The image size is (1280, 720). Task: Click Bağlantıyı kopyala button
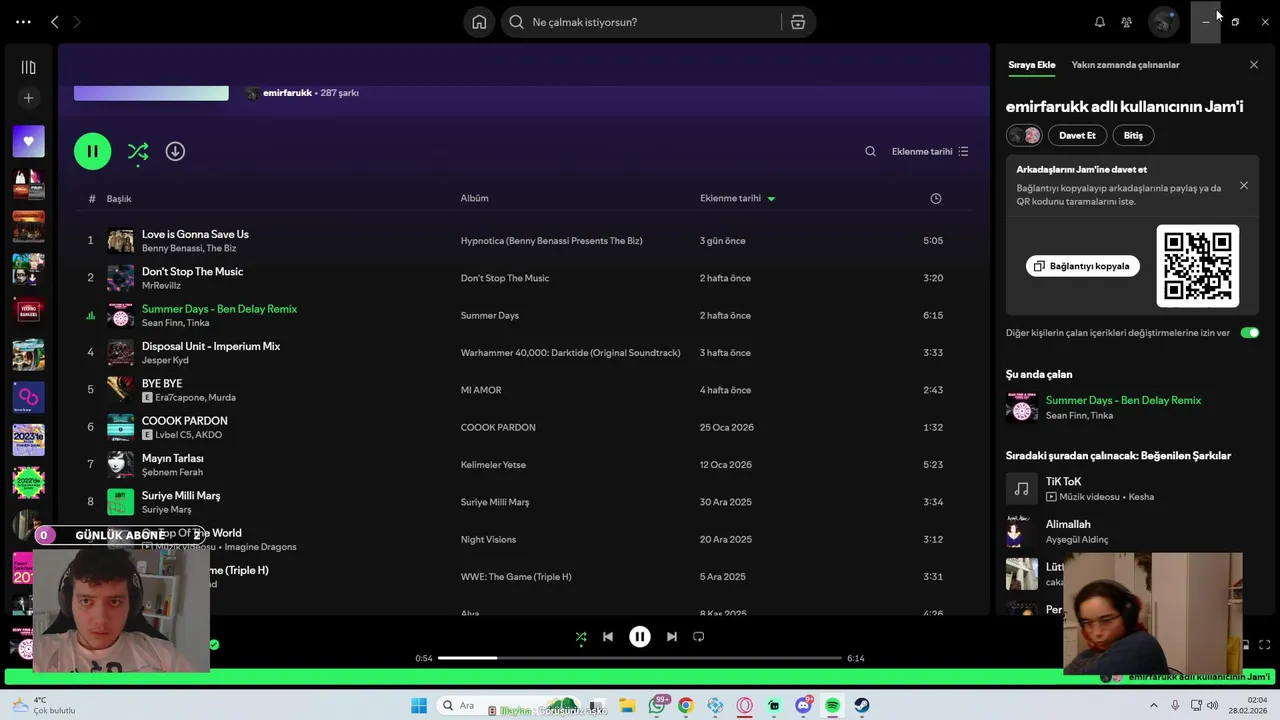coord(1082,266)
